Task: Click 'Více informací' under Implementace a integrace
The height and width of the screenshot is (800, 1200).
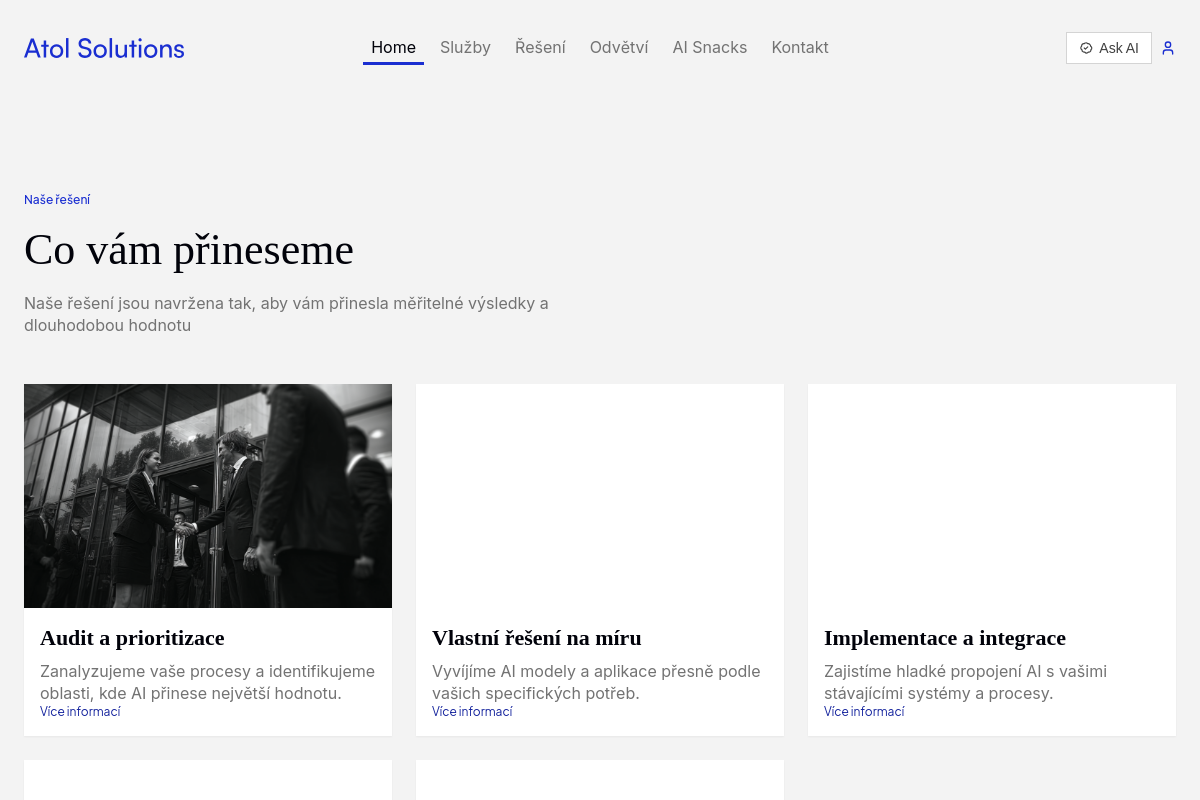Action: (864, 711)
